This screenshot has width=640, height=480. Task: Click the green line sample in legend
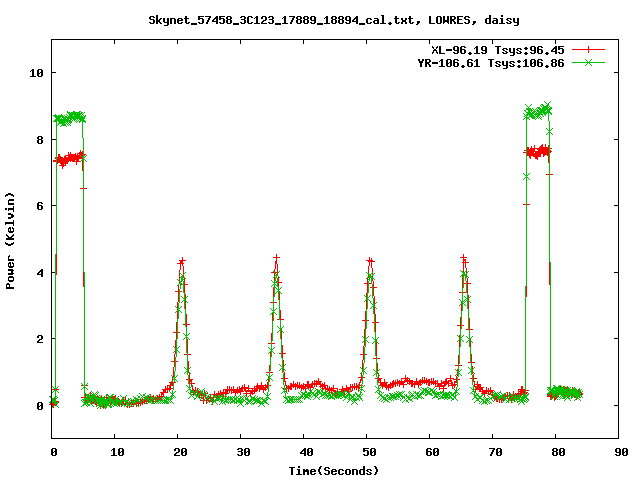click(x=588, y=62)
